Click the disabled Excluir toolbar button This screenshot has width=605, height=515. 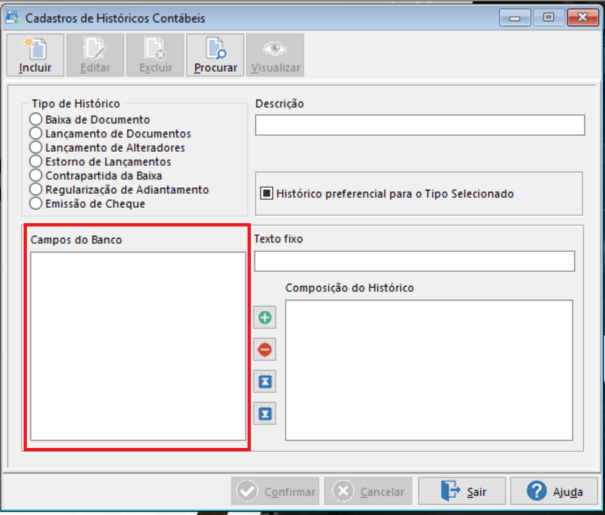(x=155, y=55)
